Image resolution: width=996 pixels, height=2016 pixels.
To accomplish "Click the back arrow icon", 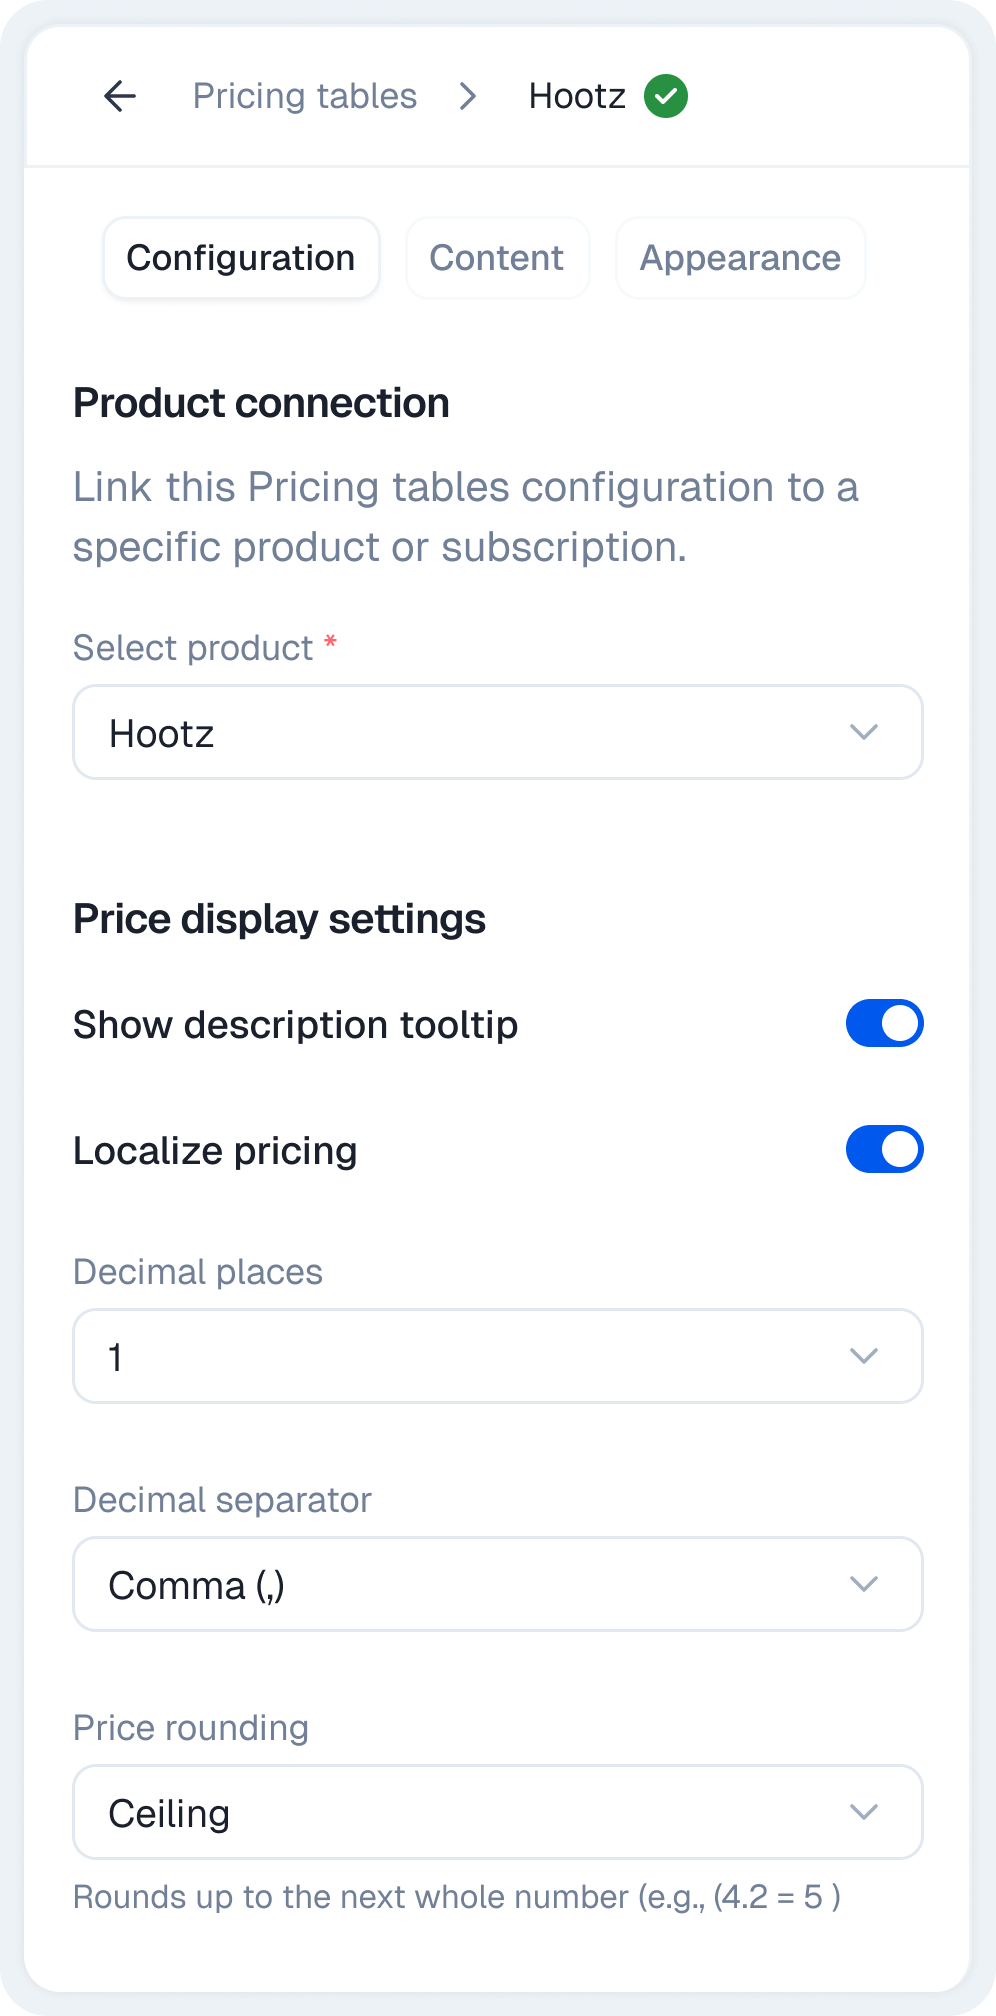I will click(x=120, y=96).
